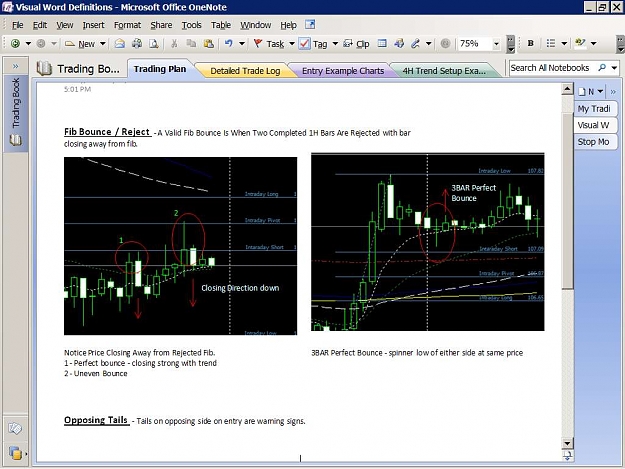Open the Format menu

click(128, 25)
